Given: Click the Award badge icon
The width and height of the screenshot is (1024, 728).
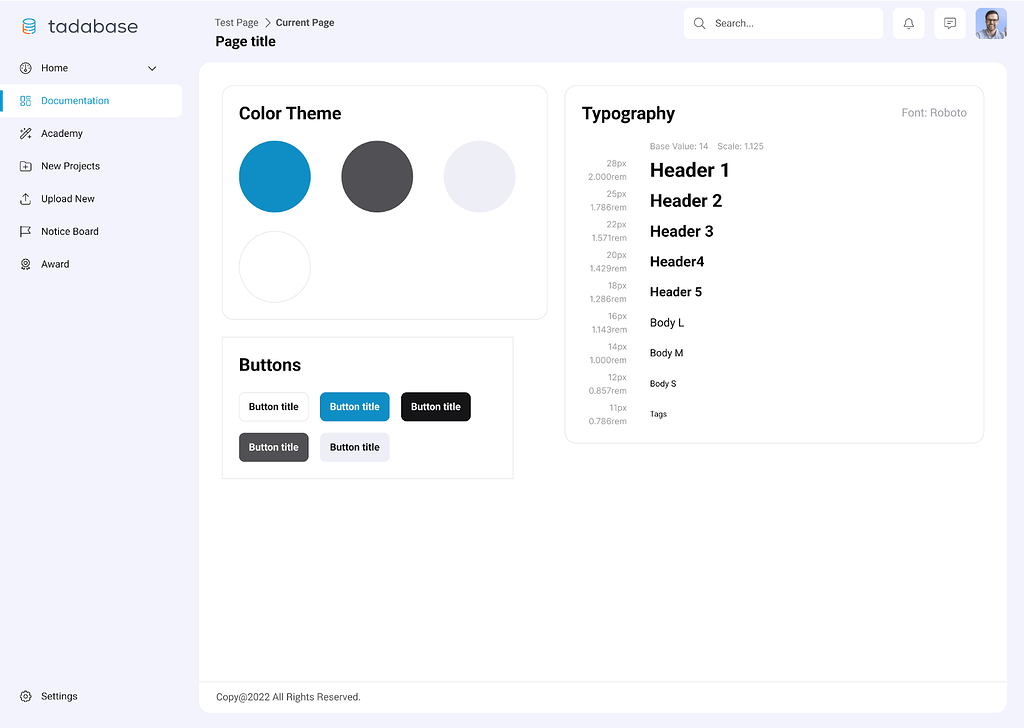Looking at the screenshot, I should click(26, 264).
